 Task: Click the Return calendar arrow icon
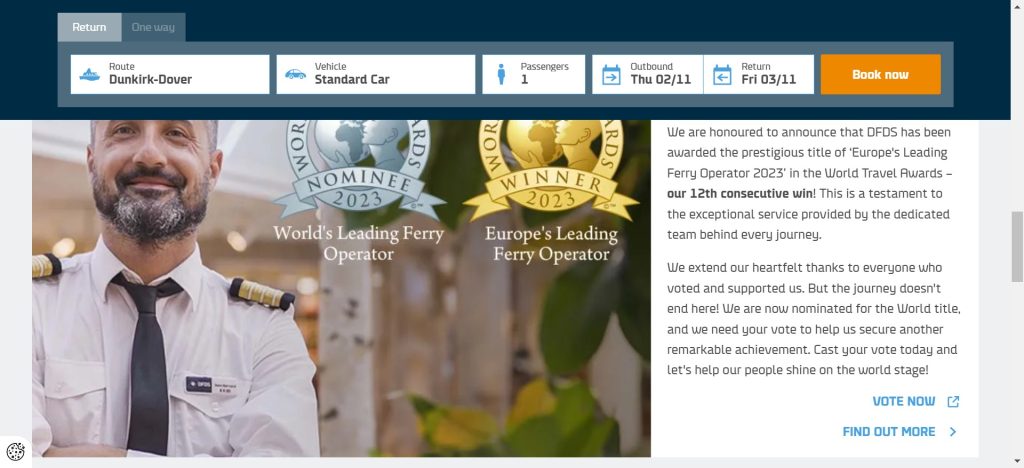[722, 74]
